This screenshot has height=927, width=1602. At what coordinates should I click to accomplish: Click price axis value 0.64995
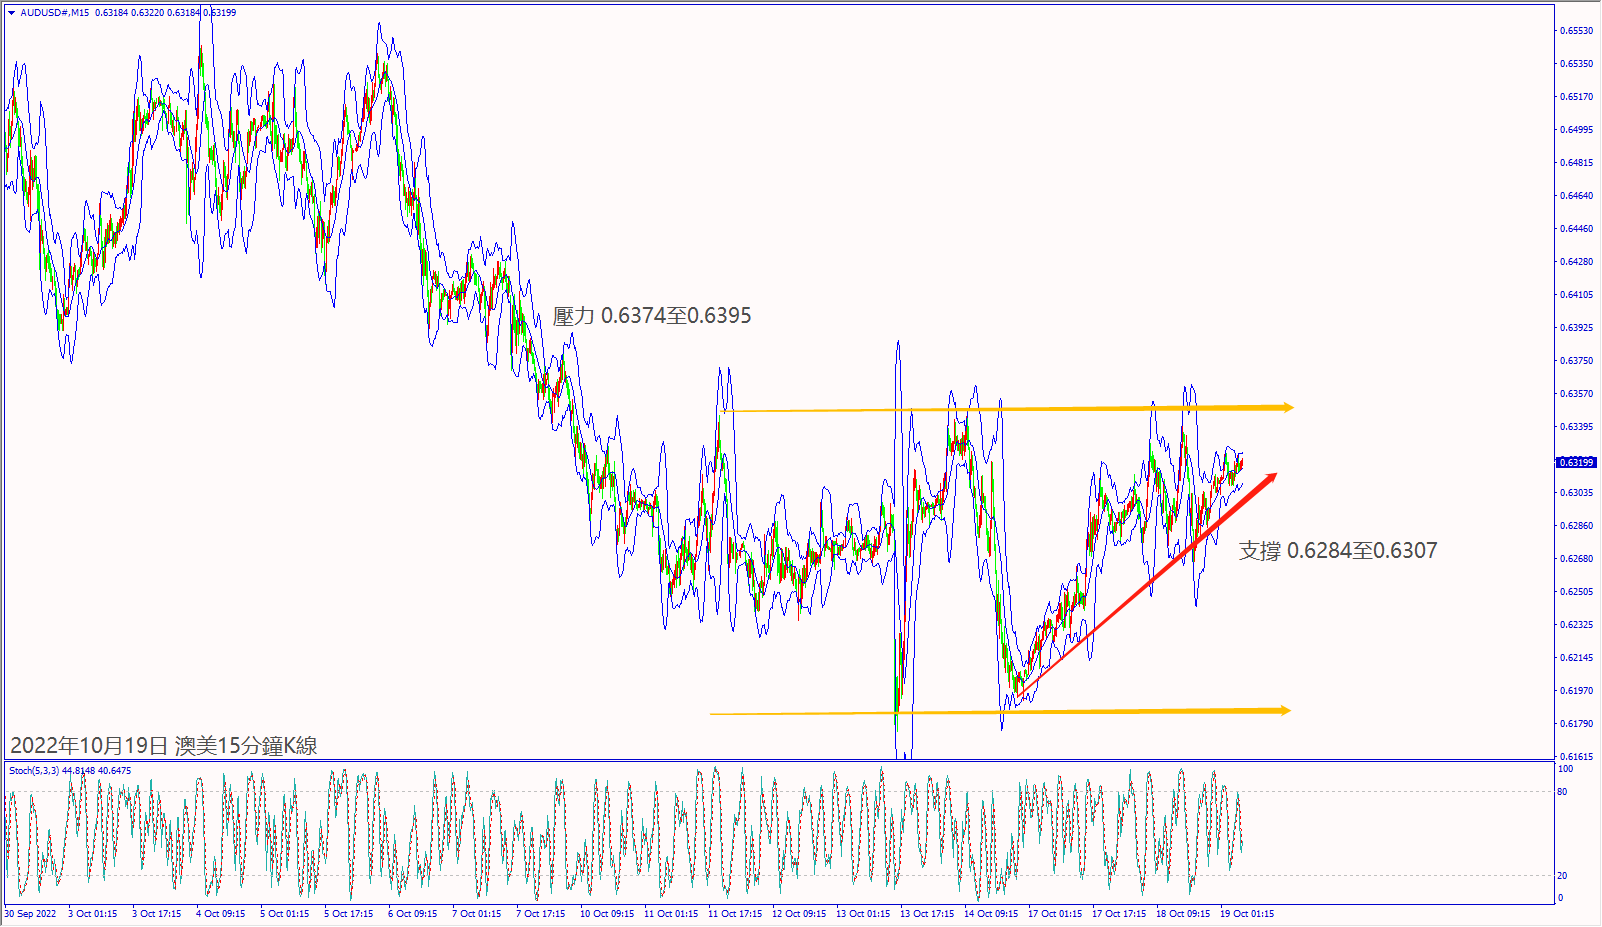click(1577, 130)
